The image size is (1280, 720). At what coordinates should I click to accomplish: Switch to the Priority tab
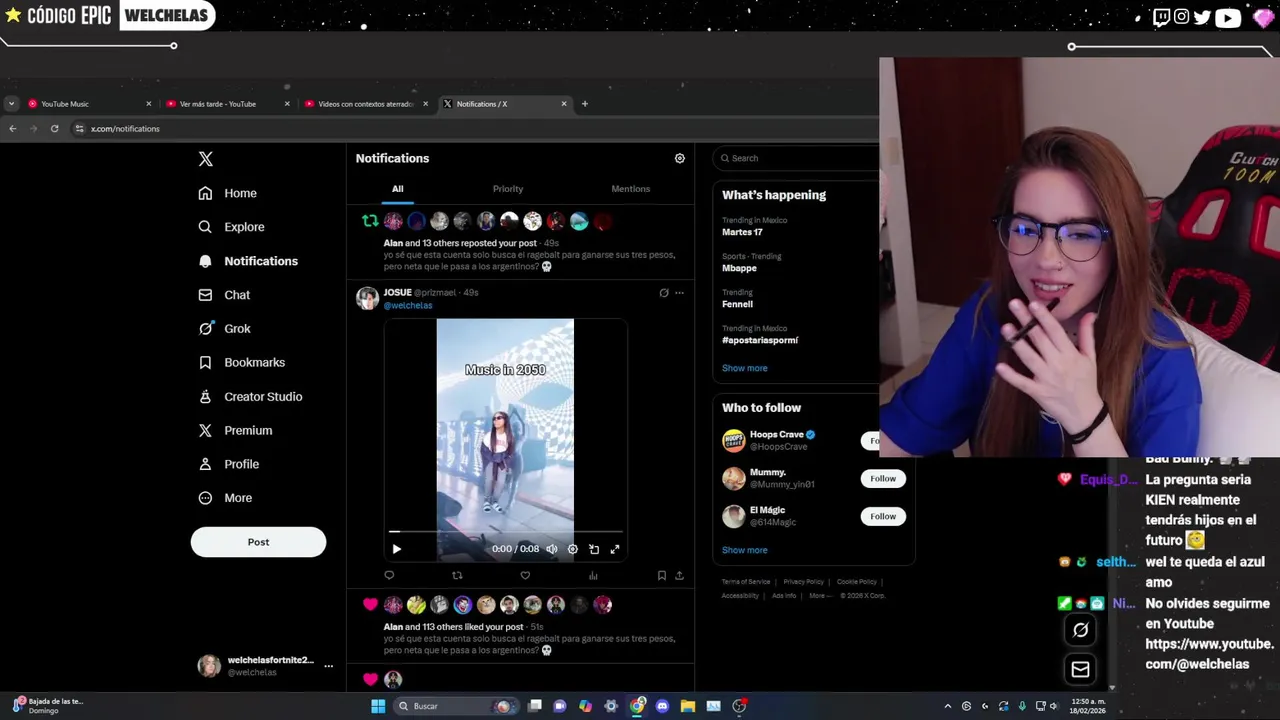coord(507,189)
